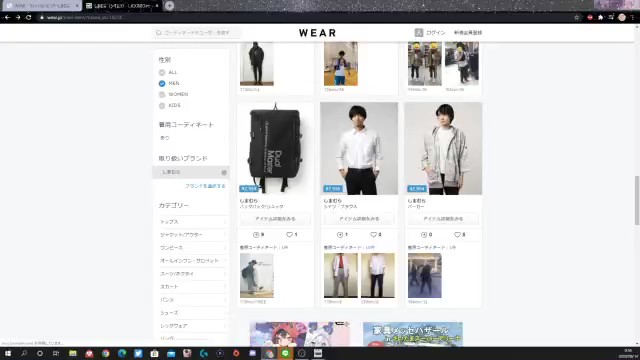Expand the ジャケット/アウター category
Viewport: 640px width, 360px height.
point(192,235)
